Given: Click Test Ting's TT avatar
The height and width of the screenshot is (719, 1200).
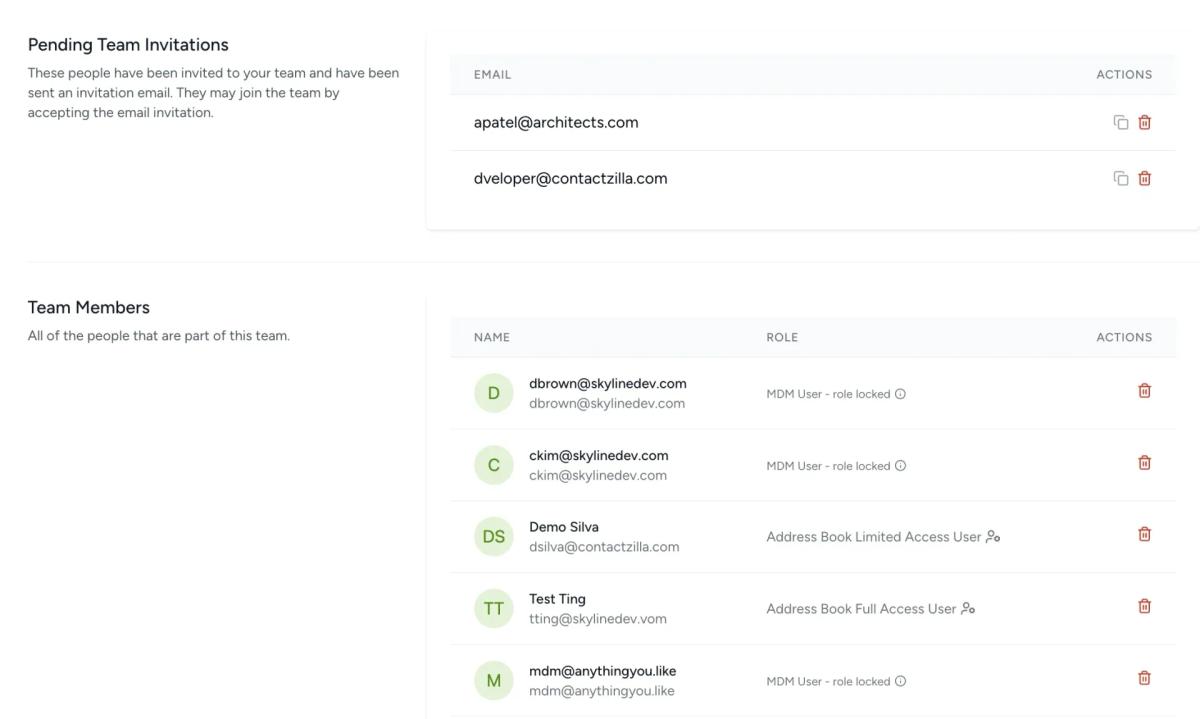Looking at the screenshot, I should click(x=493, y=608).
